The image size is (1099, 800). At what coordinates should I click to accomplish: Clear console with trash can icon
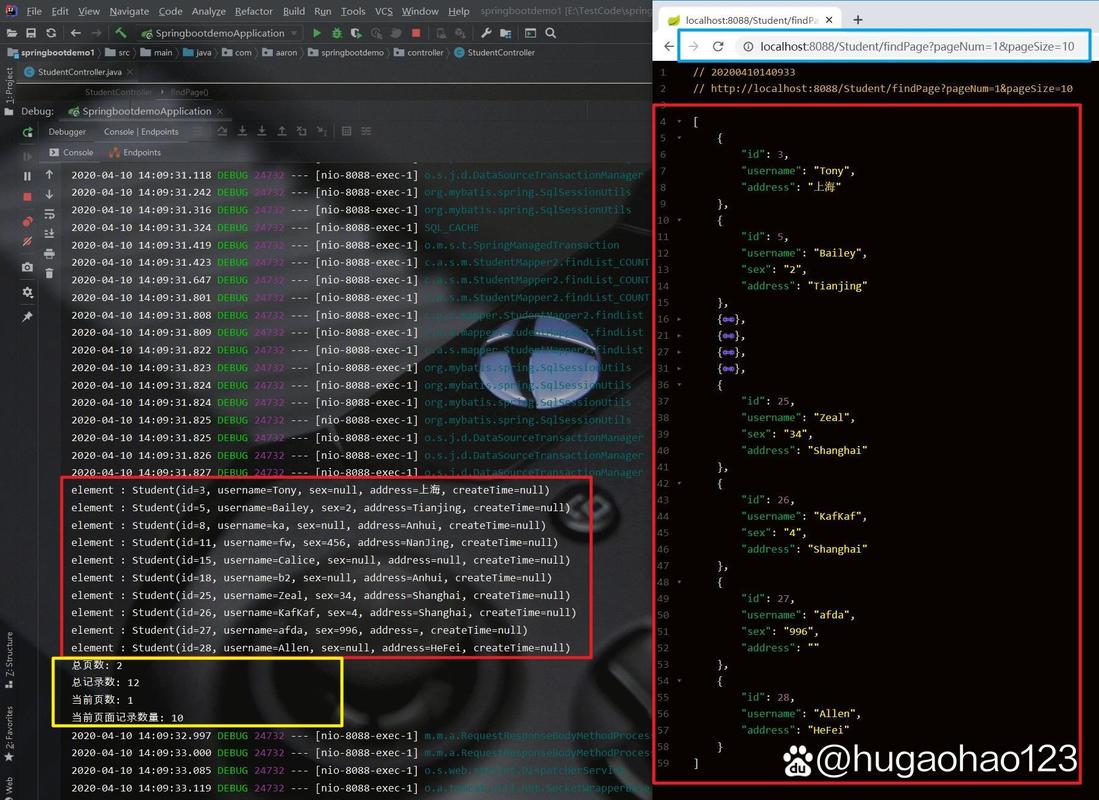click(x=49, y=273)
